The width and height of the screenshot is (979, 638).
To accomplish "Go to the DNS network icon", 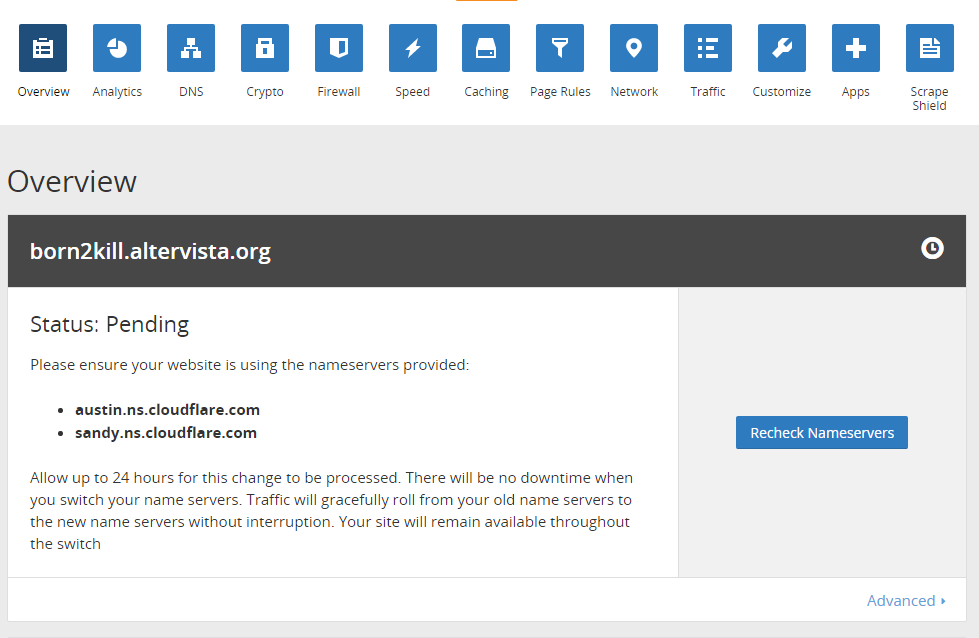I will tap(191, 48).
